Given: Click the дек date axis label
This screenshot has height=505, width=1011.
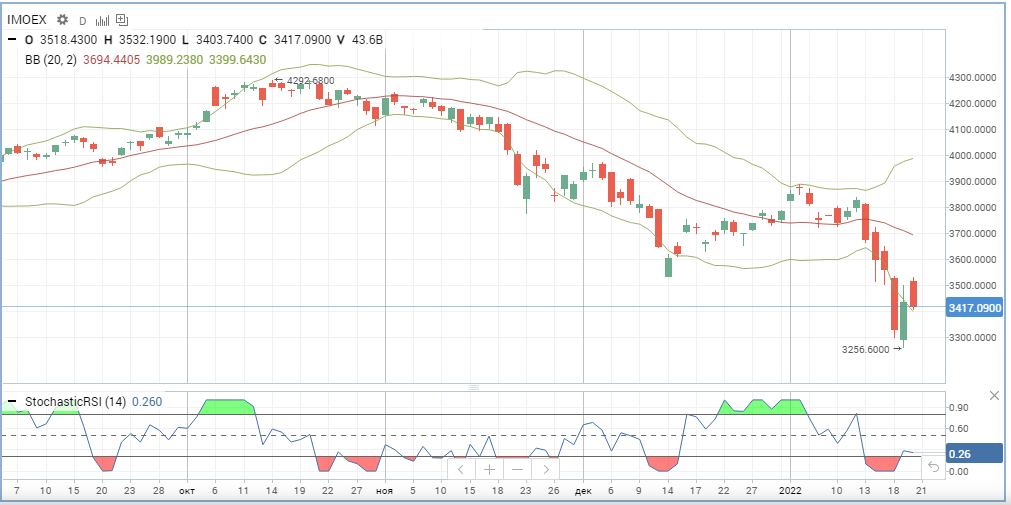Looking at the screenshot, I should [x=583, y=490].
